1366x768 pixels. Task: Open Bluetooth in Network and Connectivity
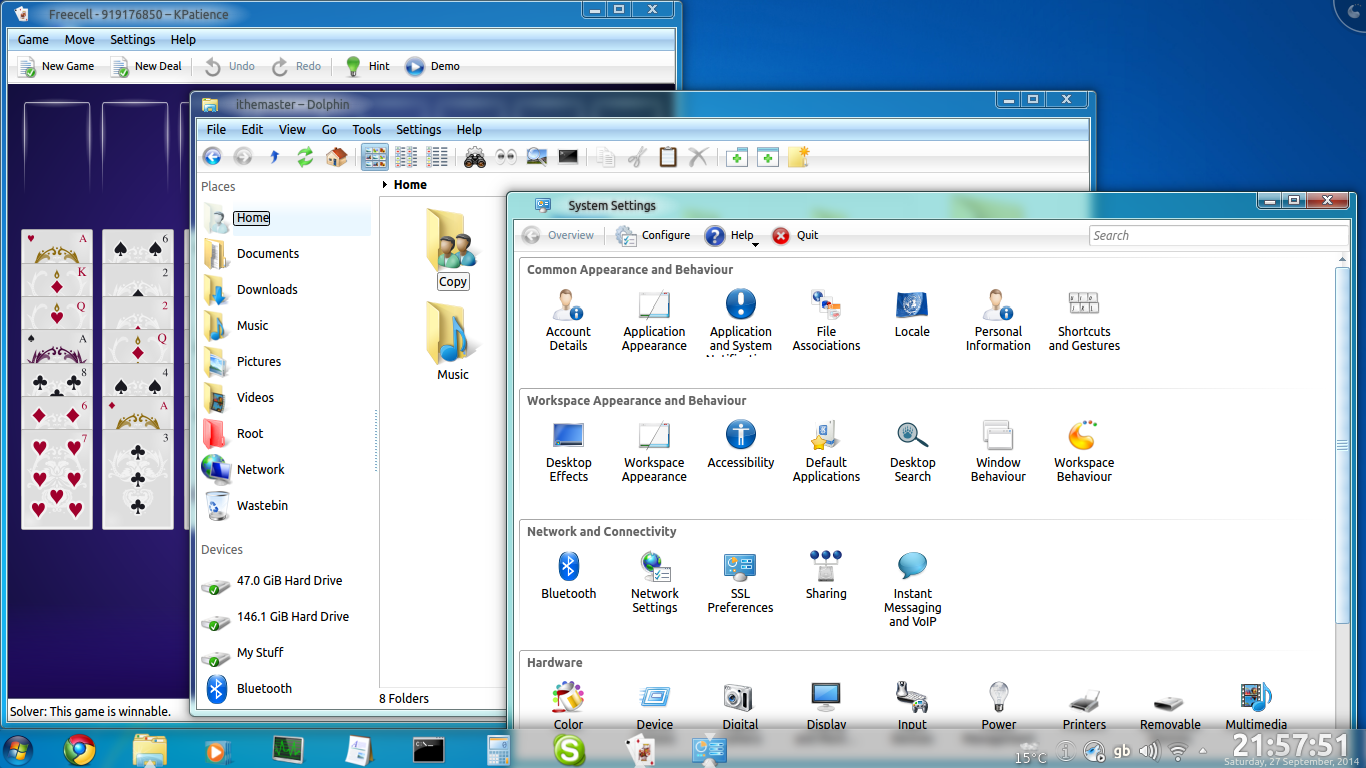[568, 575]
